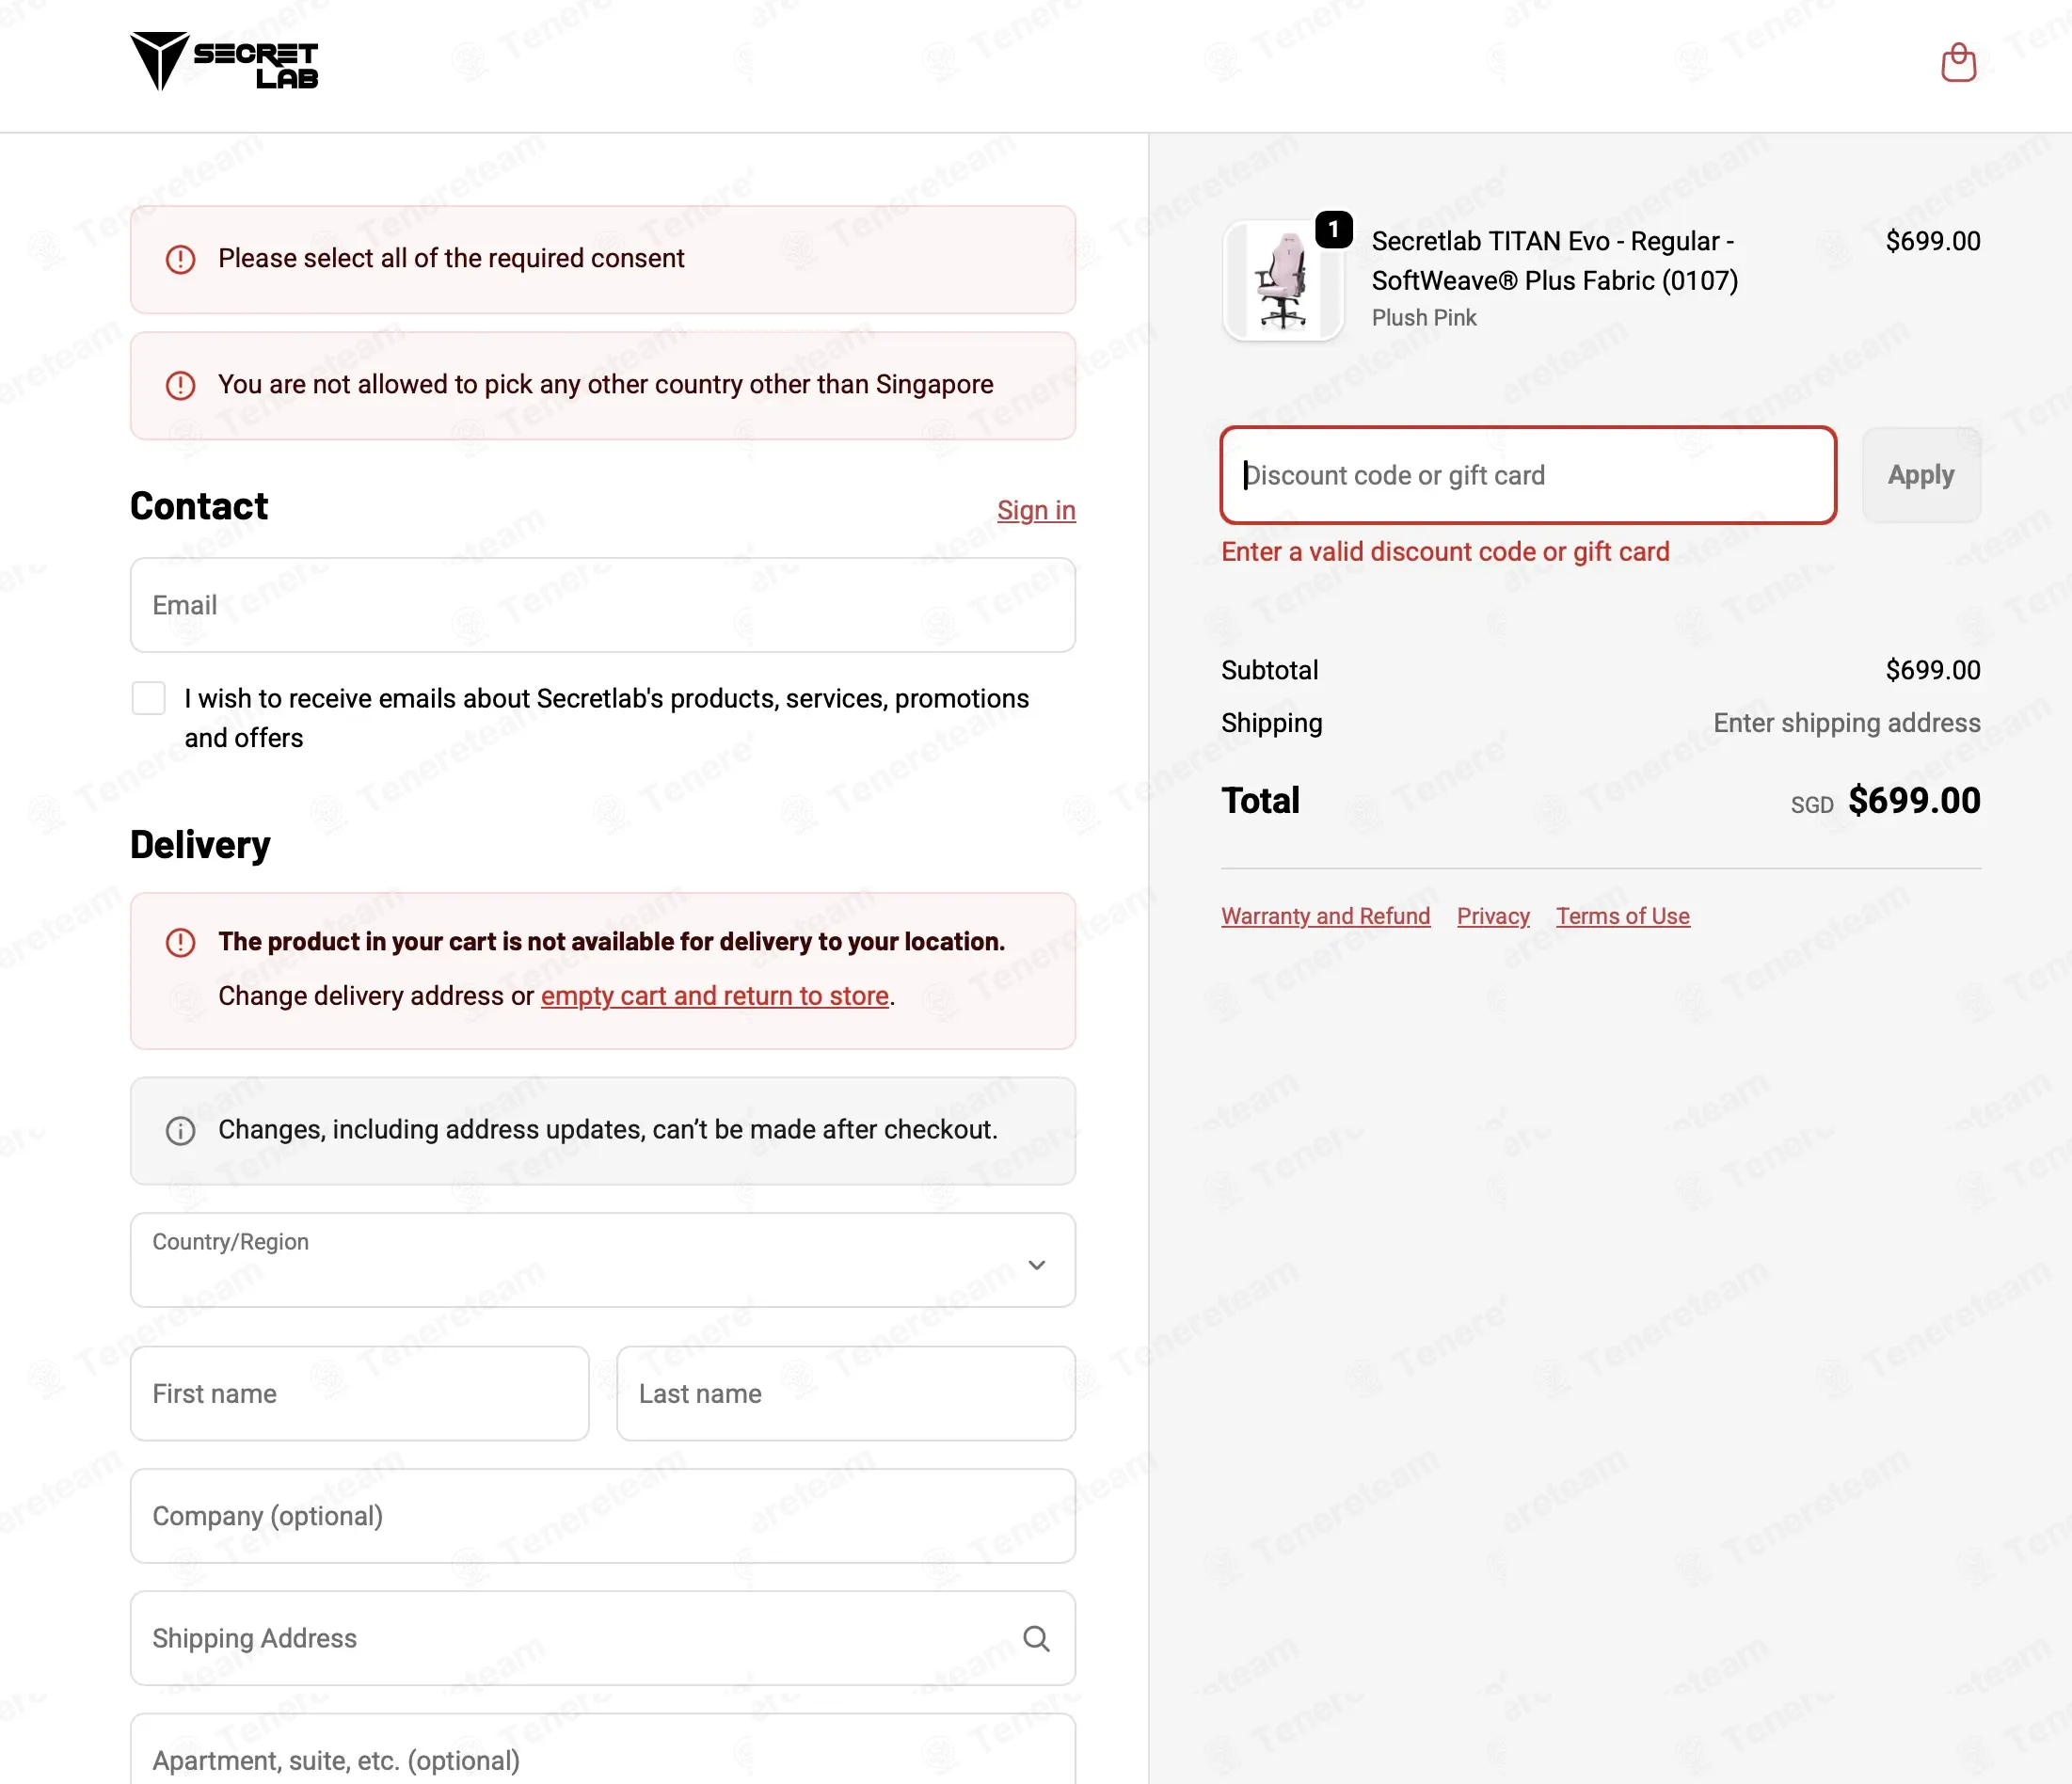2072x1784 pixels.
Task: Follow the empty cart and return link
Action: [715, 996]
